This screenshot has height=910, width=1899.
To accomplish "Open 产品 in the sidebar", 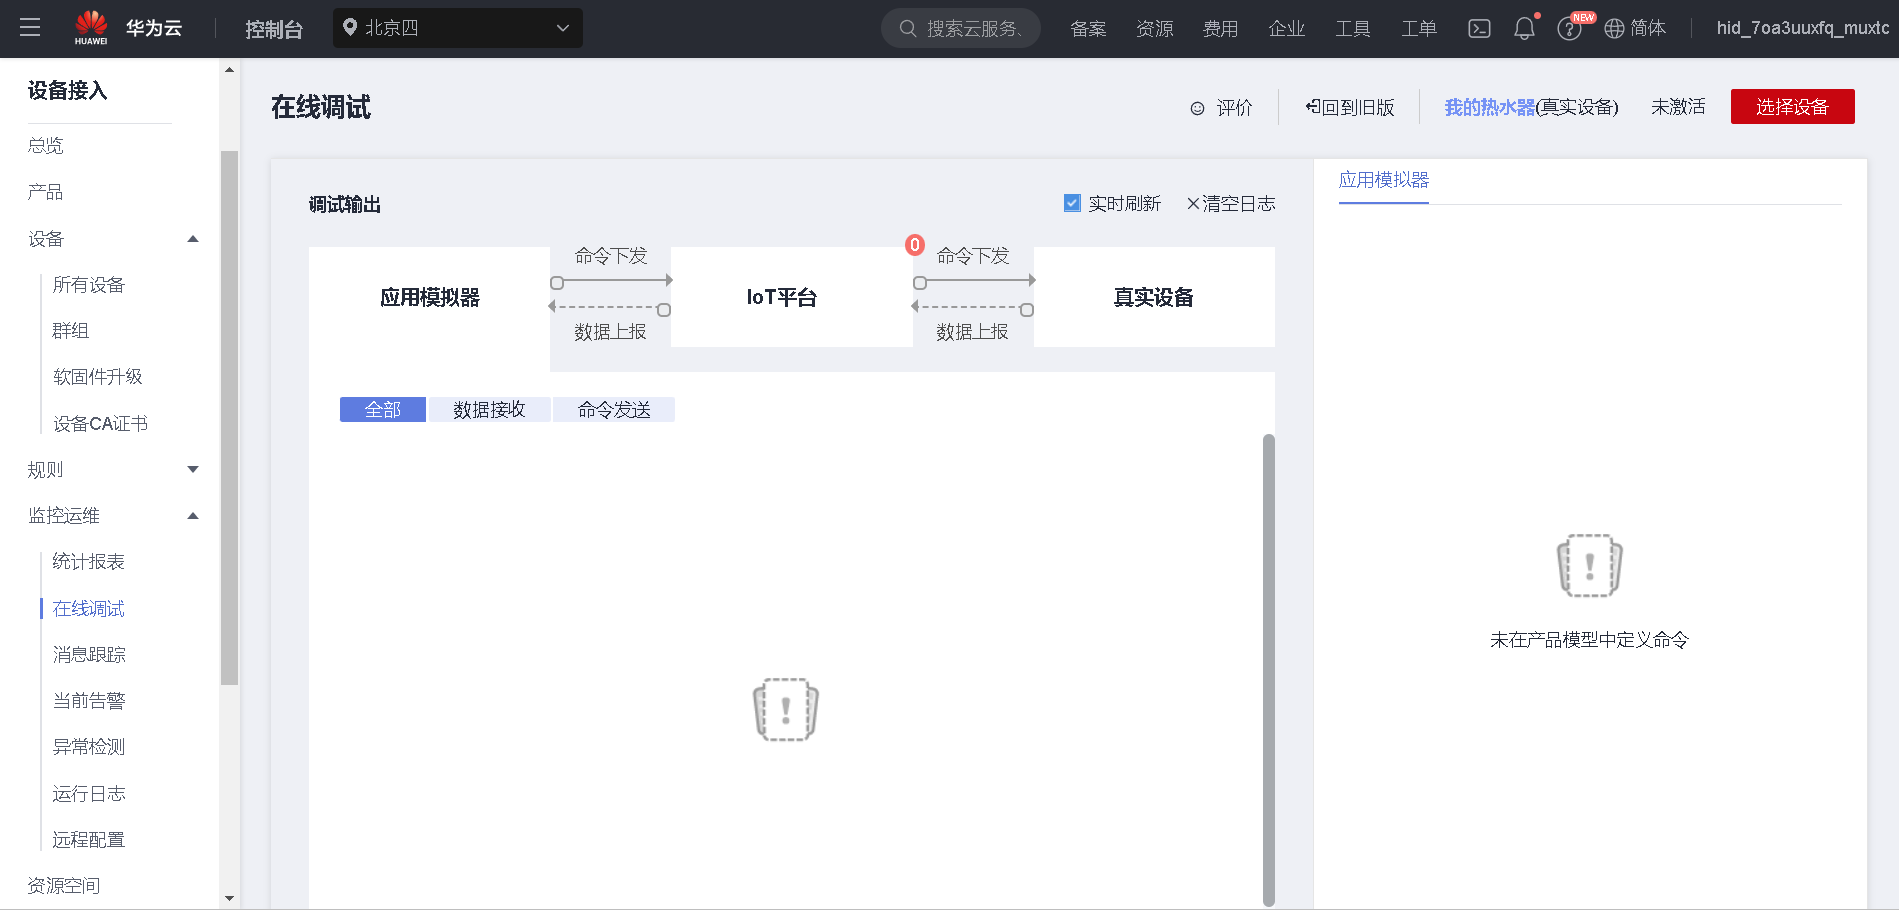I will [x=46, y=192].
